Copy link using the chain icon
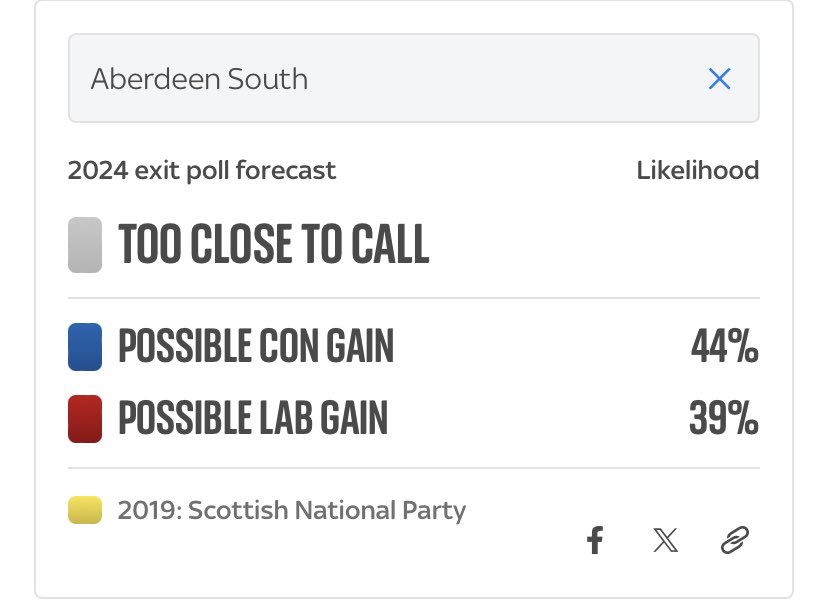 pyautogui.click(x=735, y=540)
